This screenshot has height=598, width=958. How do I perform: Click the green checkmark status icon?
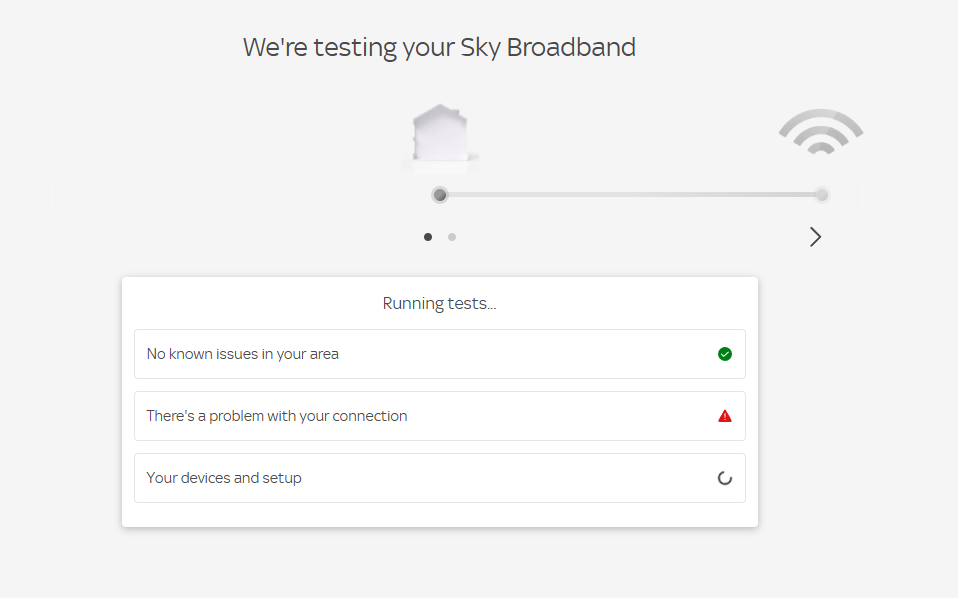point(725,354)
